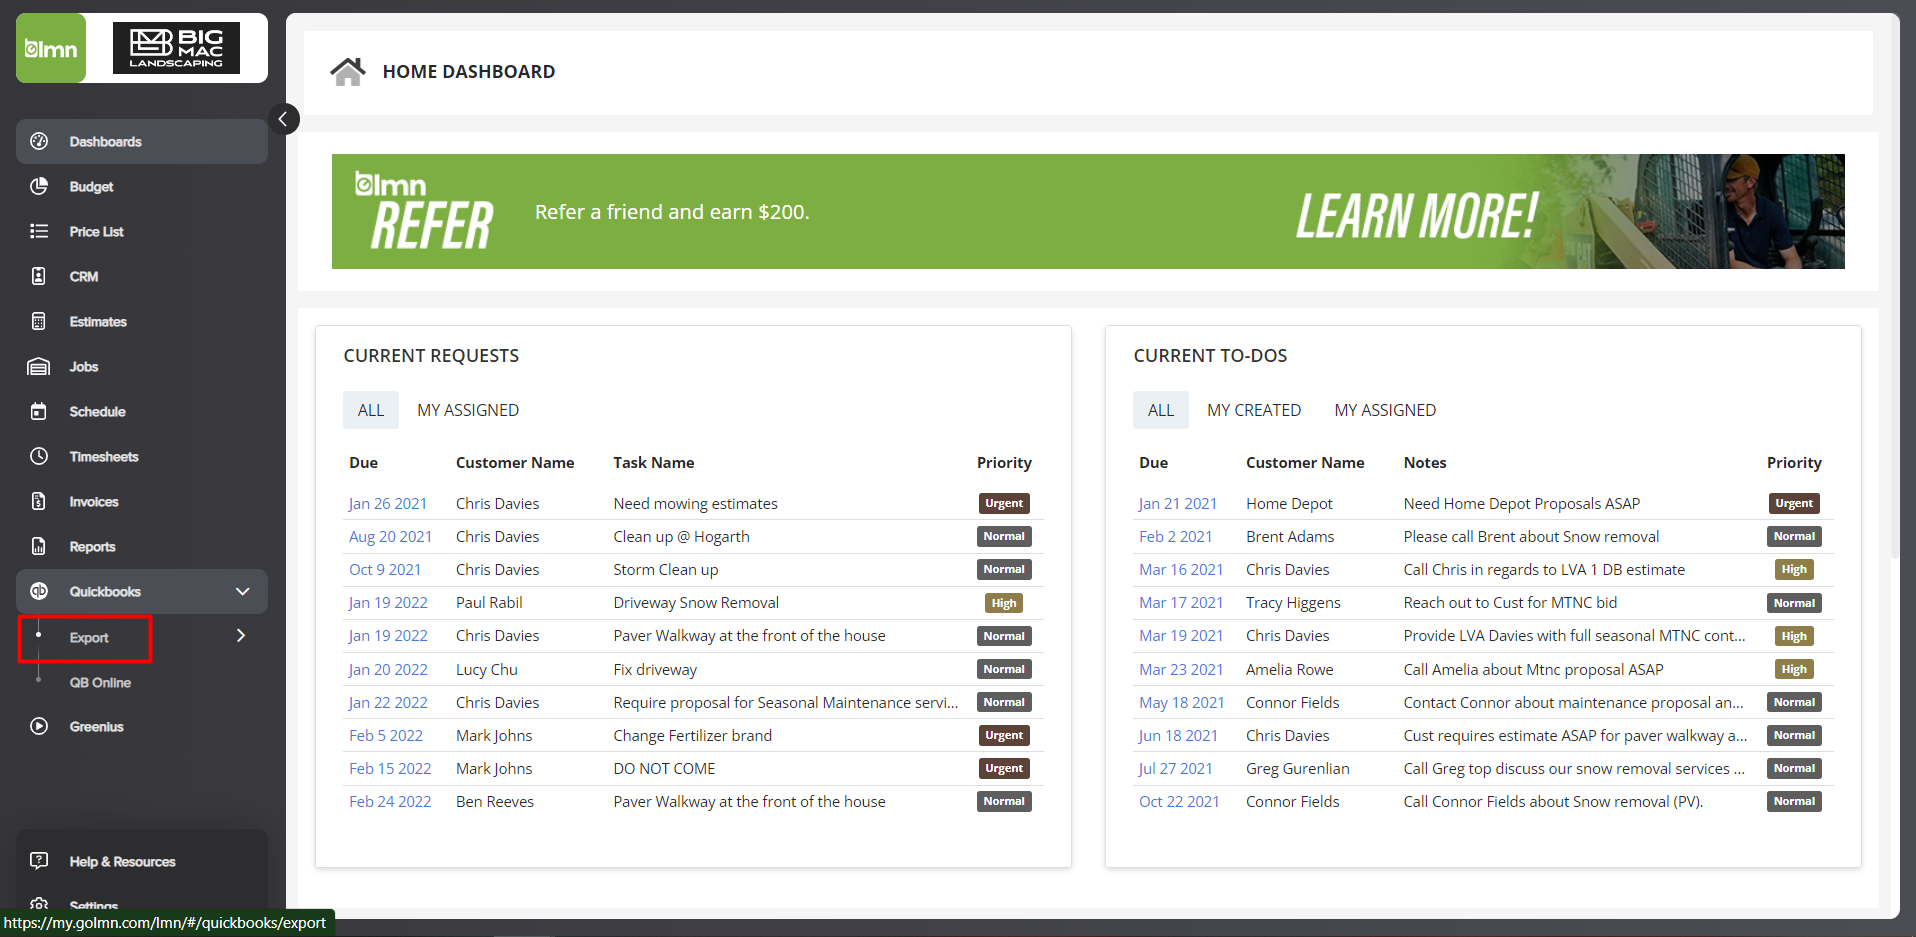Click the LMN Refer Learn More banner

pos(1087,211)
